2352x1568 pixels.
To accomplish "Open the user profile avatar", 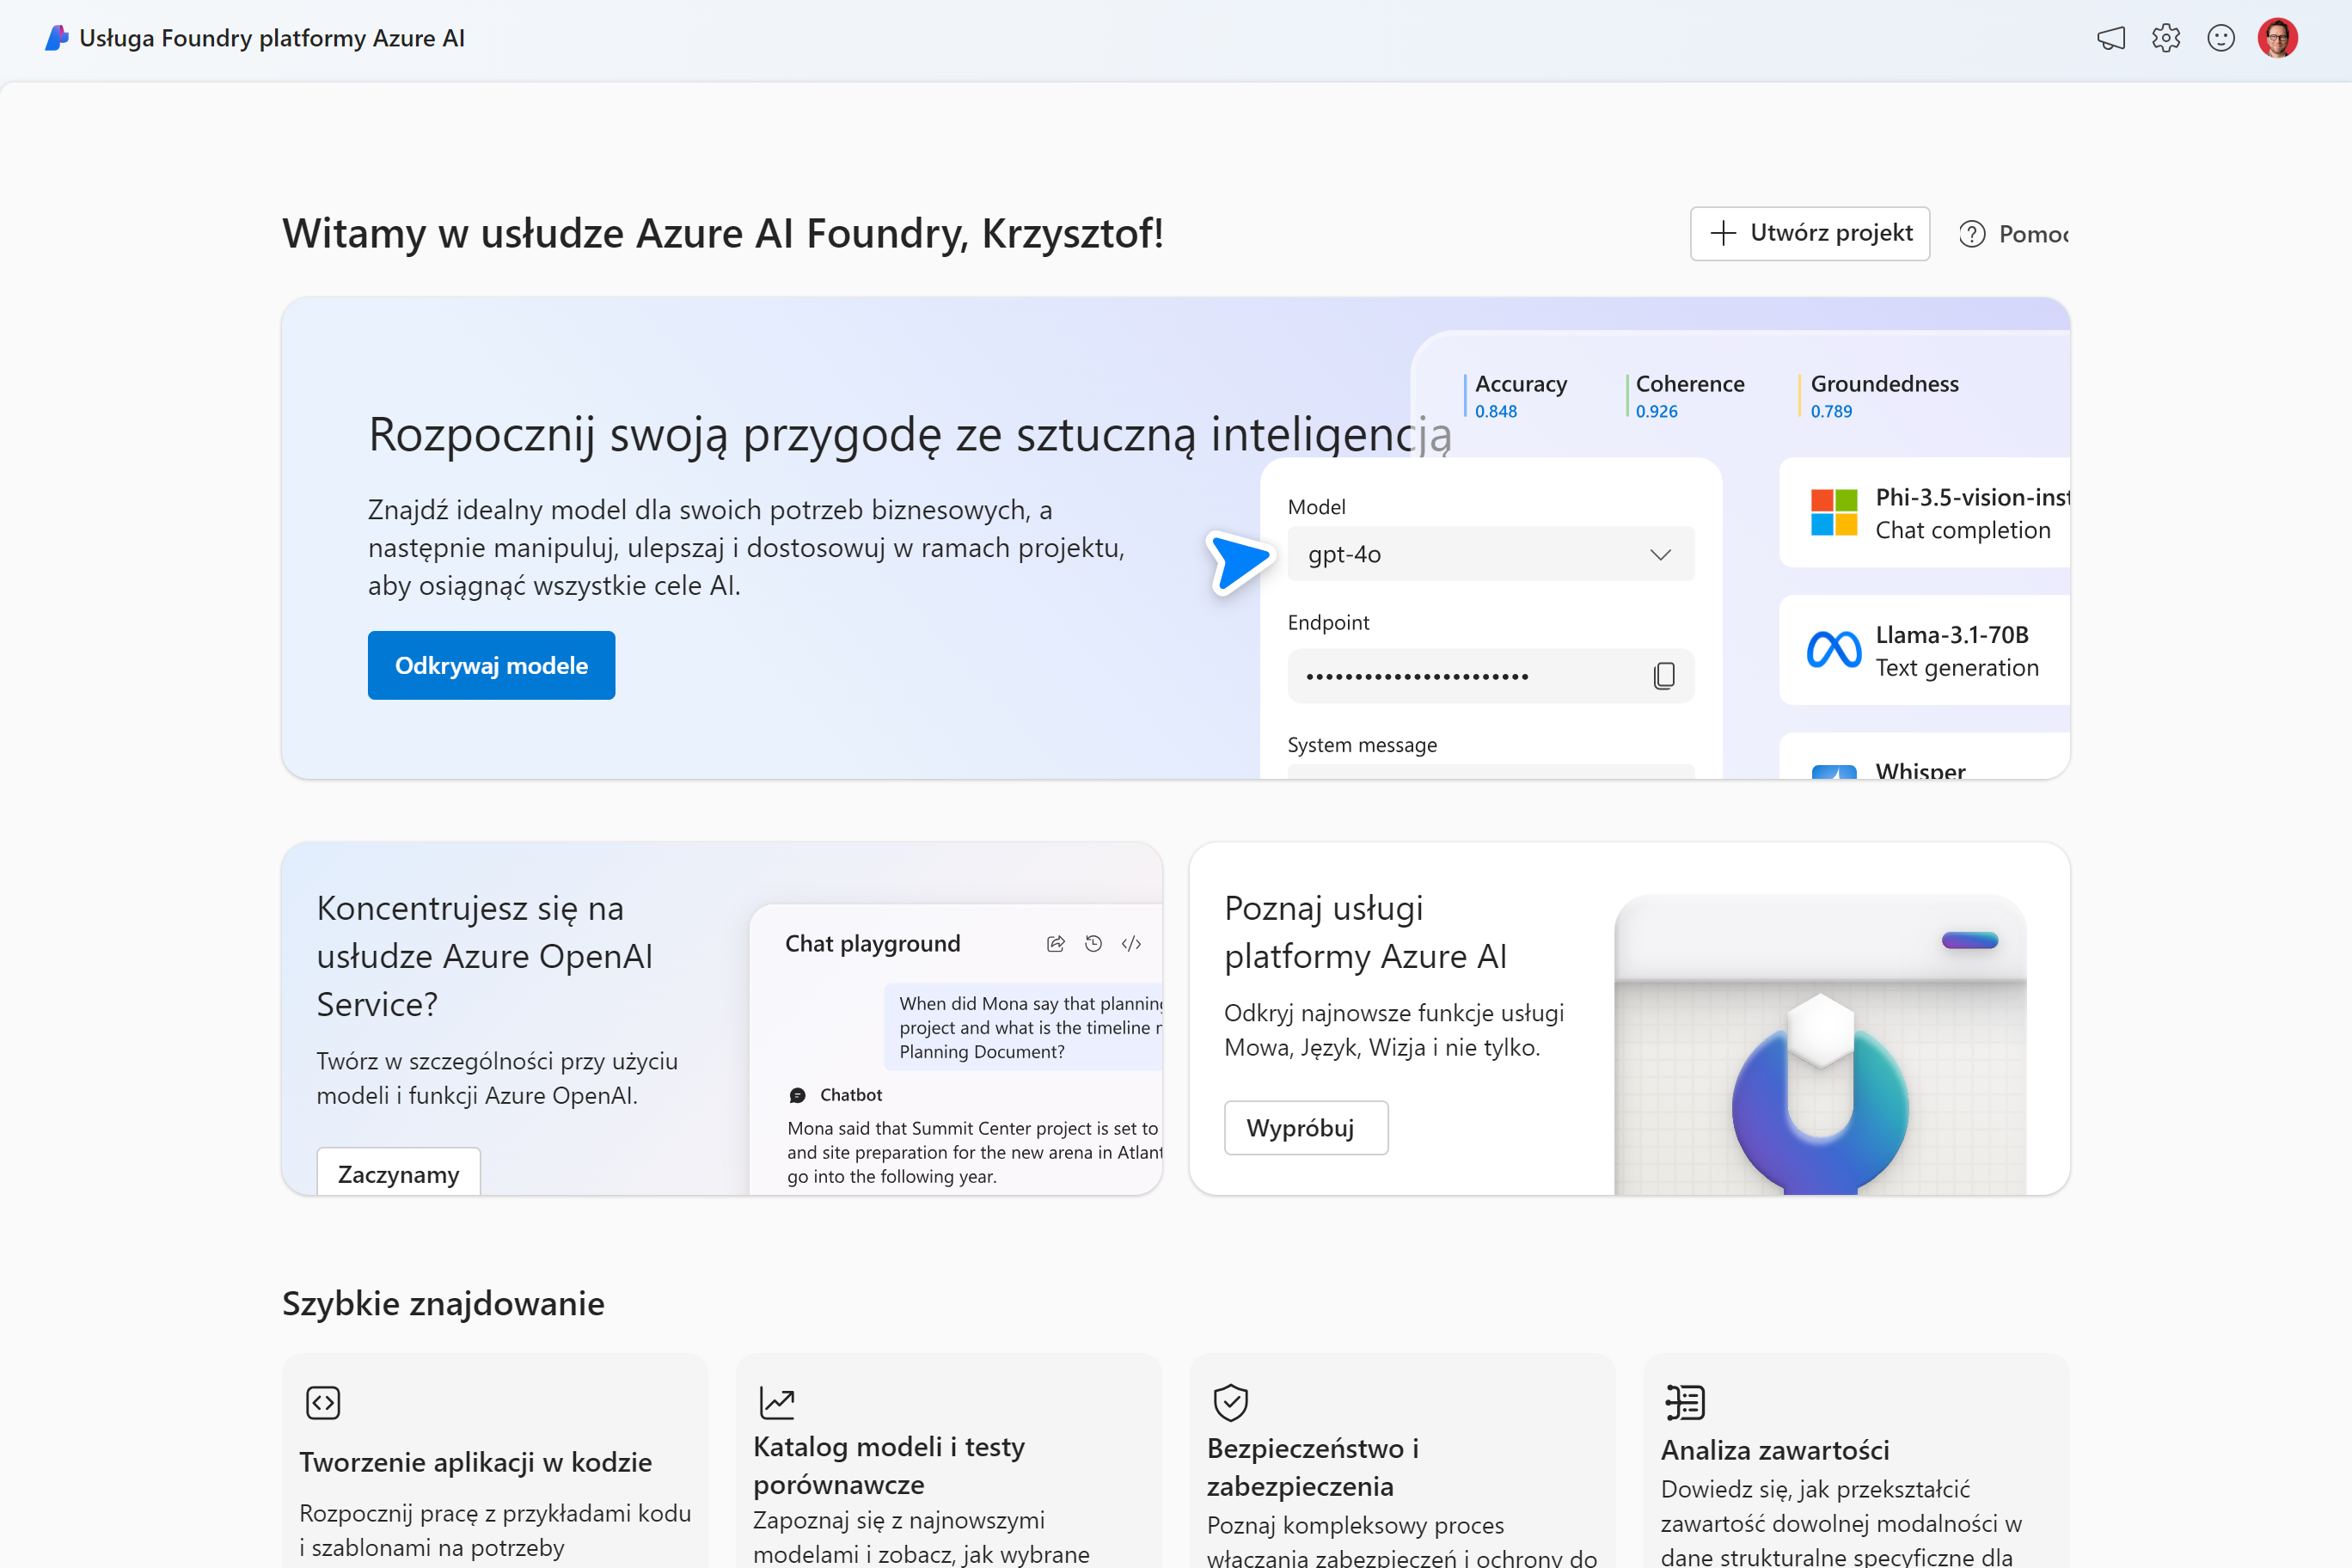I will click(x=2278, y=38).
